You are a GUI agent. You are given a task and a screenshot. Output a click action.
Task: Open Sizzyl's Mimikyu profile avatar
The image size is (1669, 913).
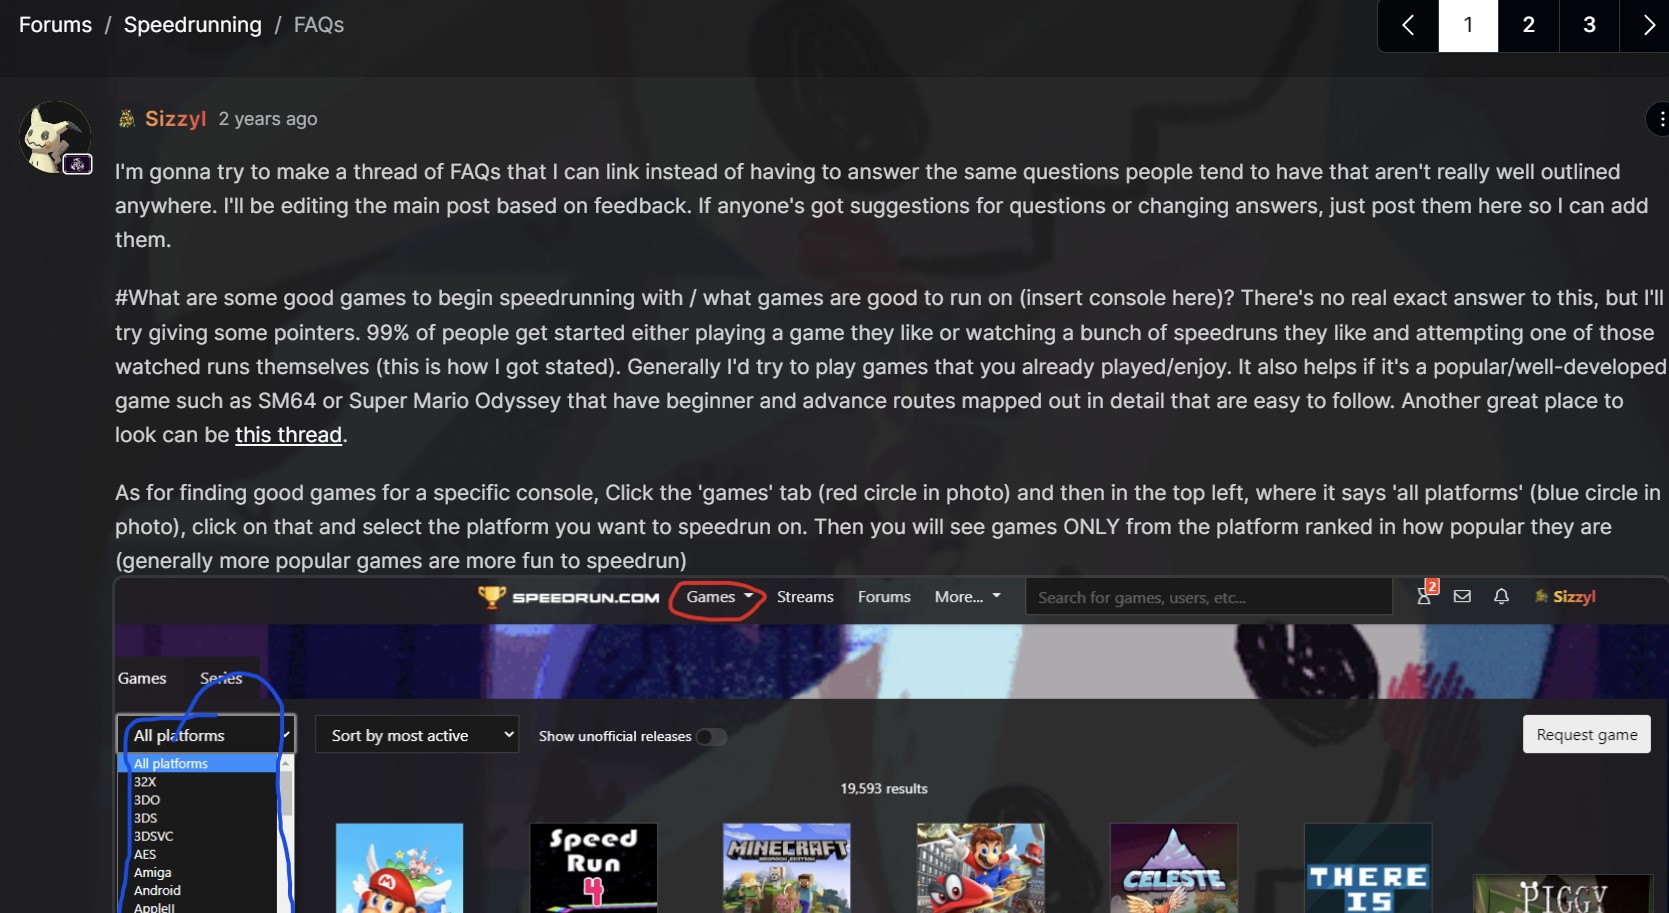tap(55, 137)
